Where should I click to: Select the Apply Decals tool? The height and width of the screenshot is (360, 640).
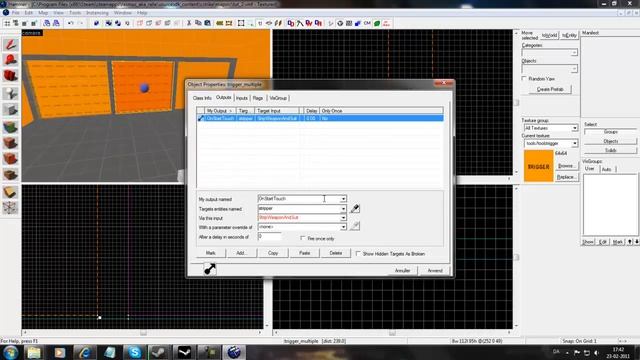(x=10, y=159)
